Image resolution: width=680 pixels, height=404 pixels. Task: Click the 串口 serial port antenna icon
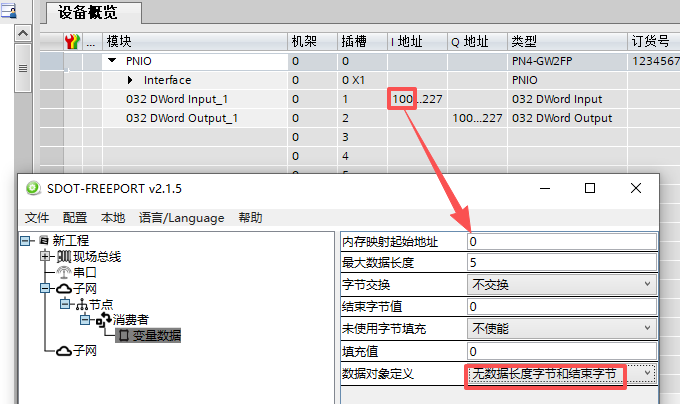click(63, 272)
